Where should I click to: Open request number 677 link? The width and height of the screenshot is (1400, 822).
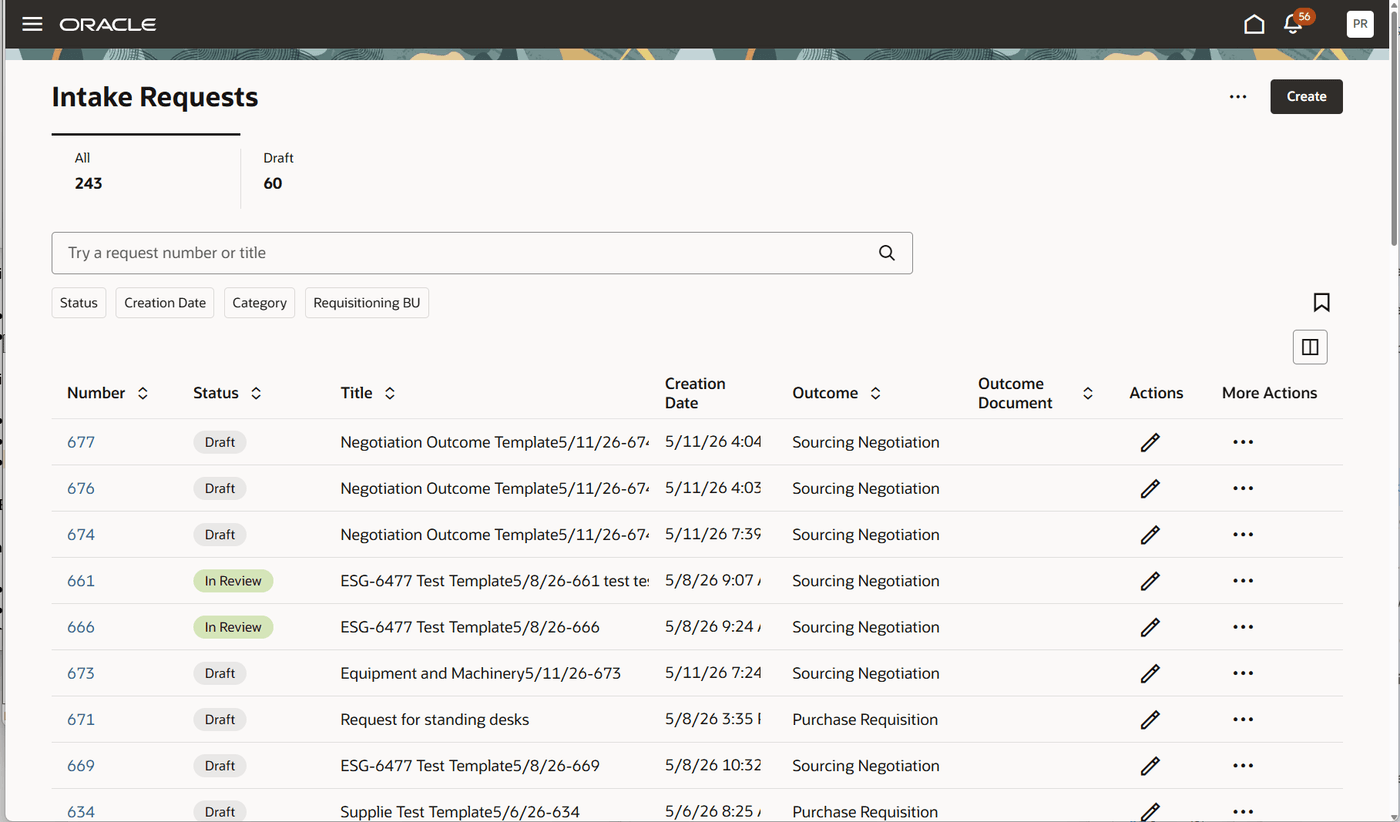[81, 442]
